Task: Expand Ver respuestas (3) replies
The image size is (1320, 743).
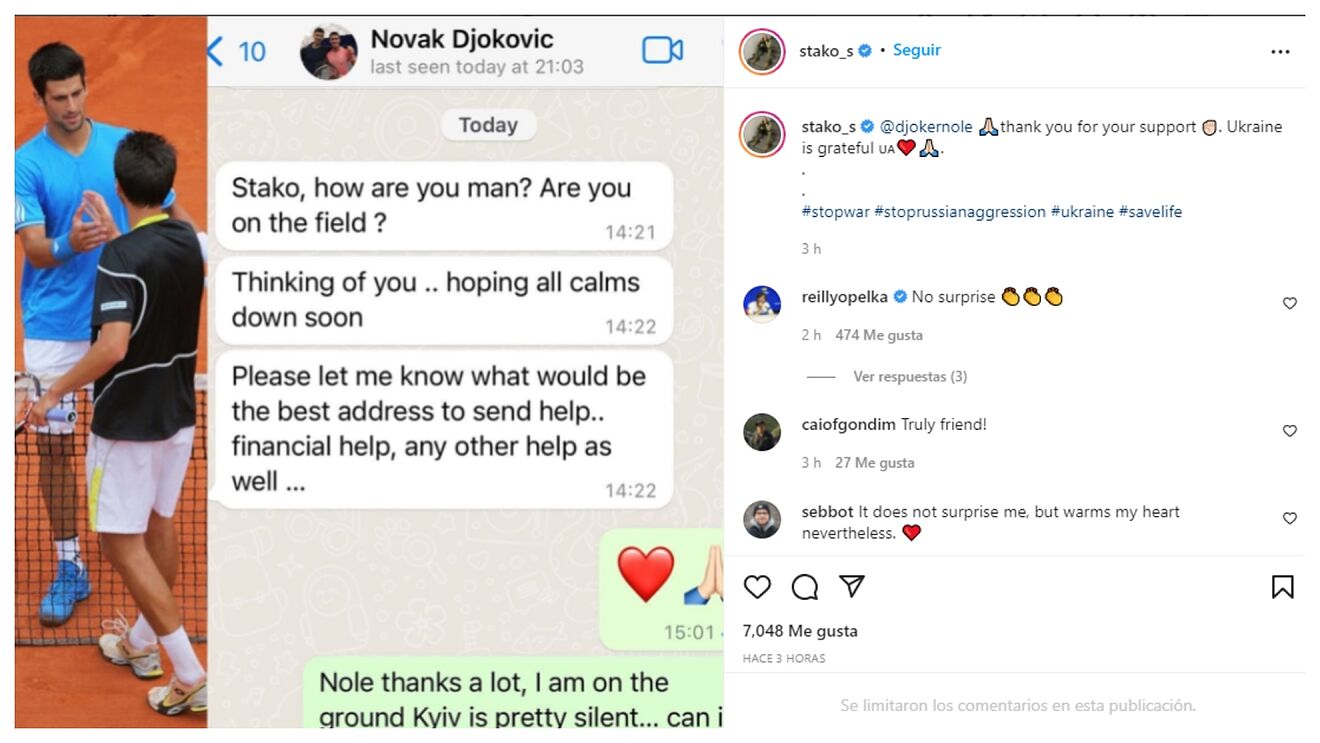Action: (x=910, y=377)
